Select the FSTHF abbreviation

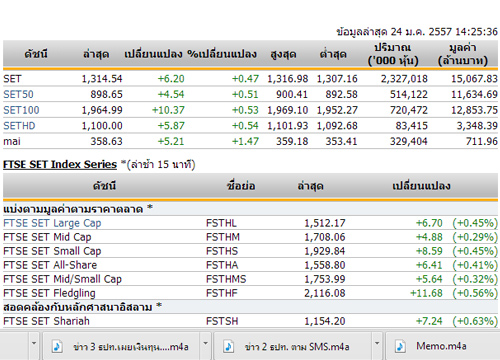pyautogui.click(x=222, y=293)
